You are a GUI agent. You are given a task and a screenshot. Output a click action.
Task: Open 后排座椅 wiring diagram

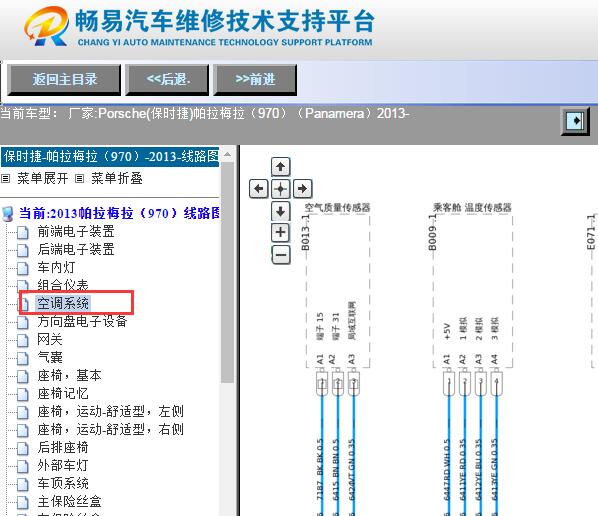(63, 447)
